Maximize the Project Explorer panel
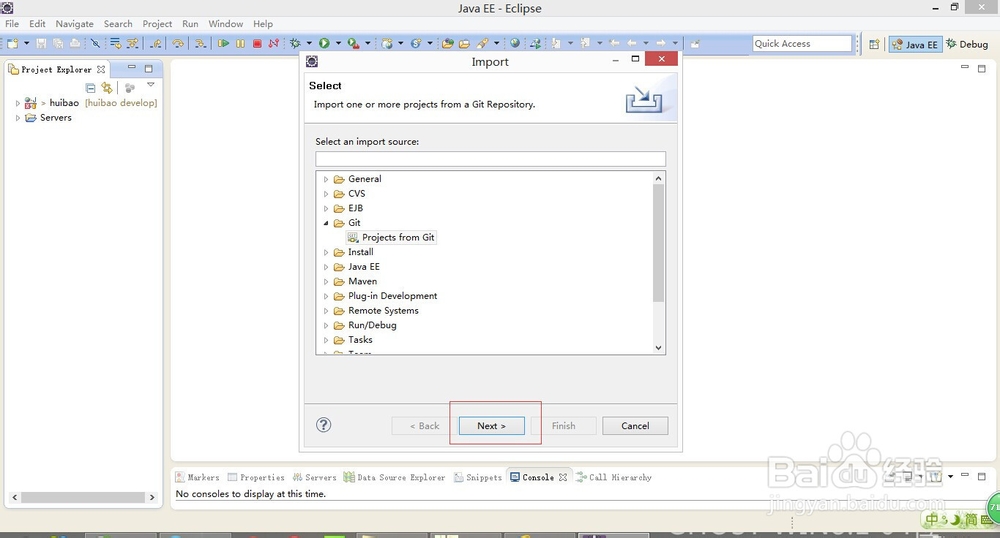Screen dimensions: 1000x538 point(149,68)
